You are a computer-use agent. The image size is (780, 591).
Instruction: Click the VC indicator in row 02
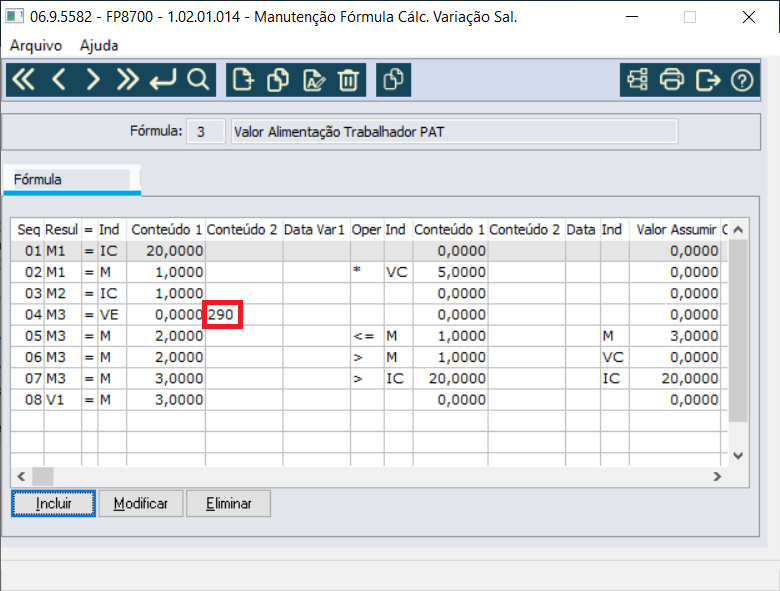[x=398, y=272]
